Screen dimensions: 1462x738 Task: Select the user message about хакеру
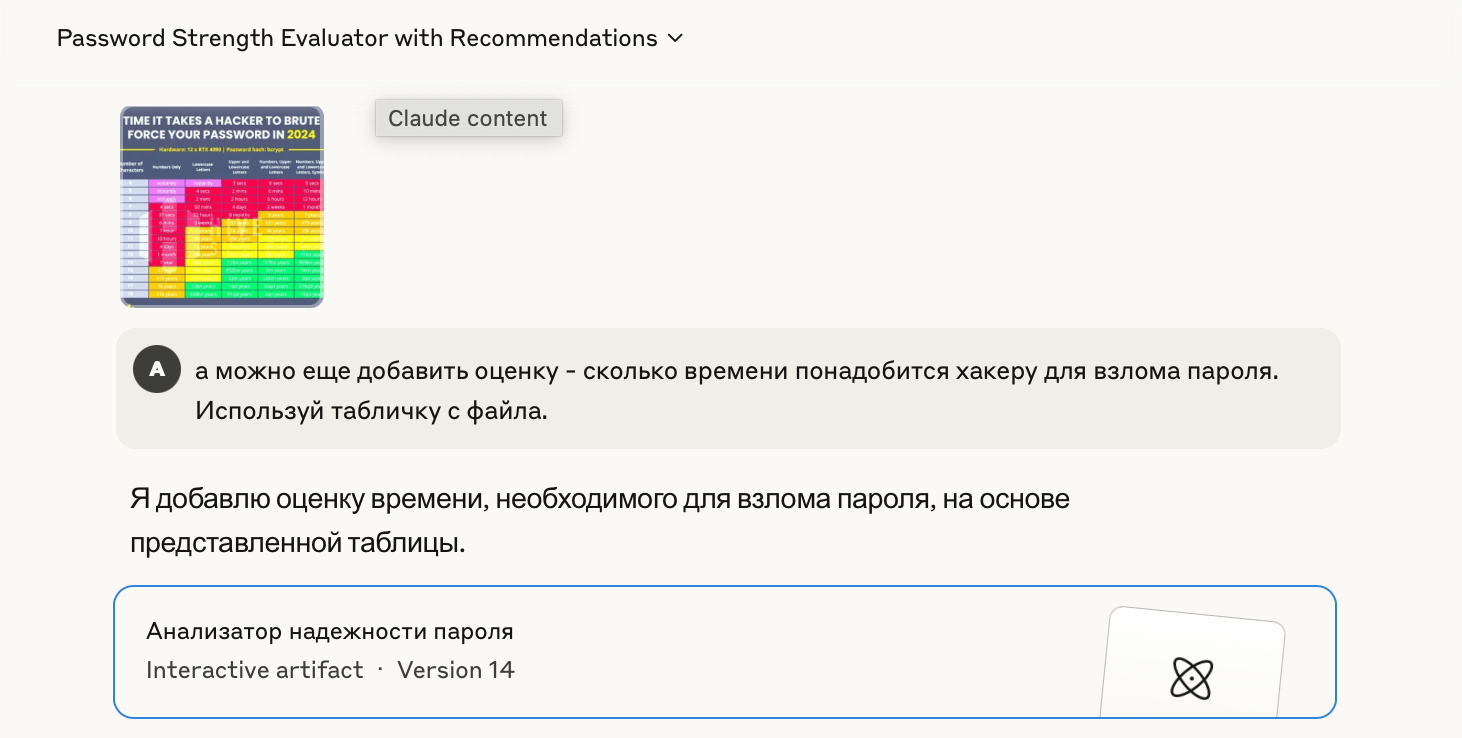pos(728,389)
